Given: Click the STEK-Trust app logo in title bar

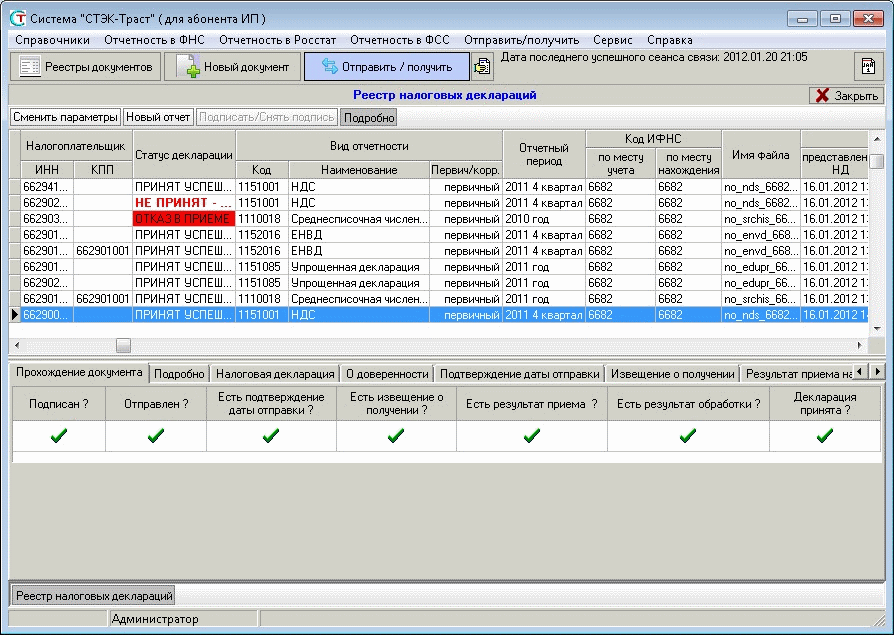Looking at the screenshot, I should tap(18, 18).
